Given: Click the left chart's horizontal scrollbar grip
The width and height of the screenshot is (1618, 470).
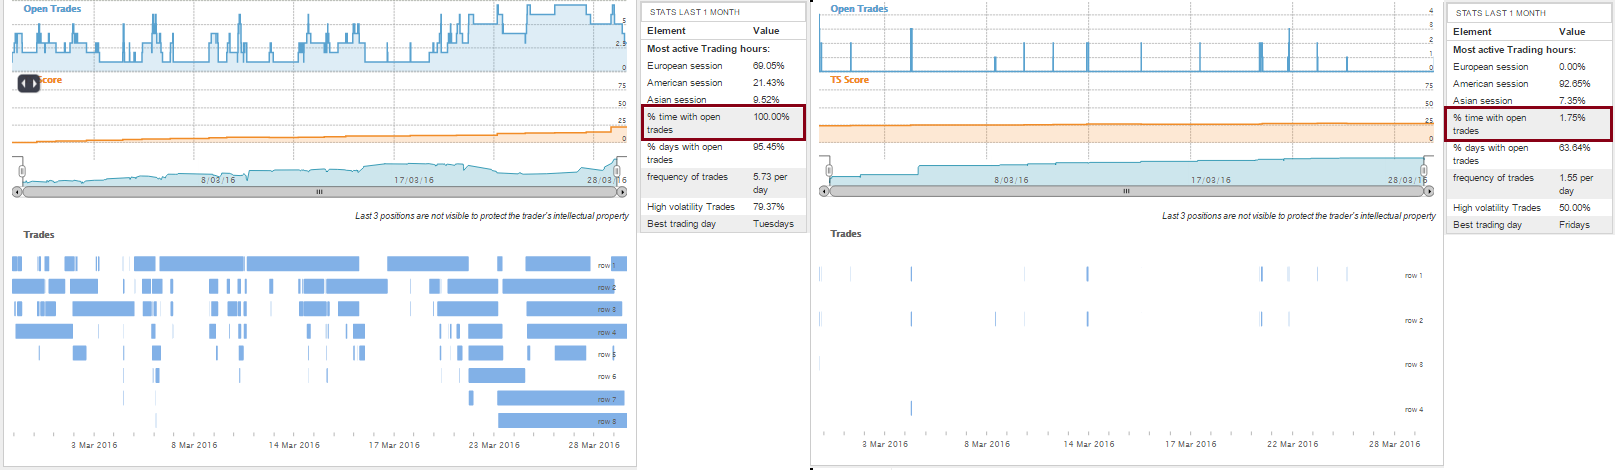Looking at the screenshot, I should click(x=319, y=192).
